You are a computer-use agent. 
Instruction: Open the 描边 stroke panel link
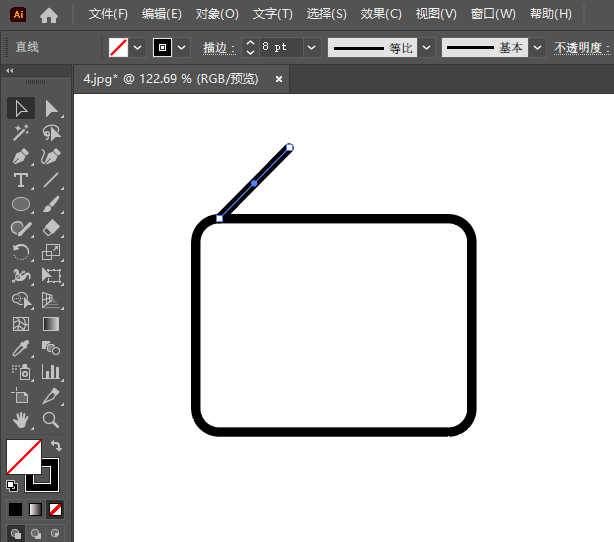coord(219,48)
